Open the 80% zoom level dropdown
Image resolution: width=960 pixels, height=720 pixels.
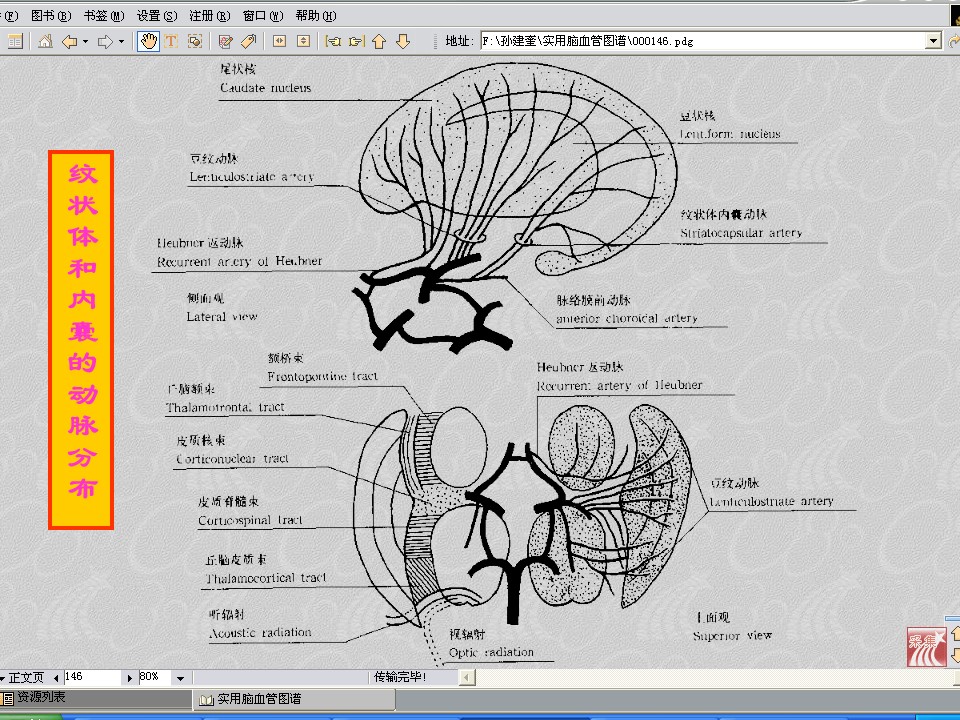[x=180, y=678]
